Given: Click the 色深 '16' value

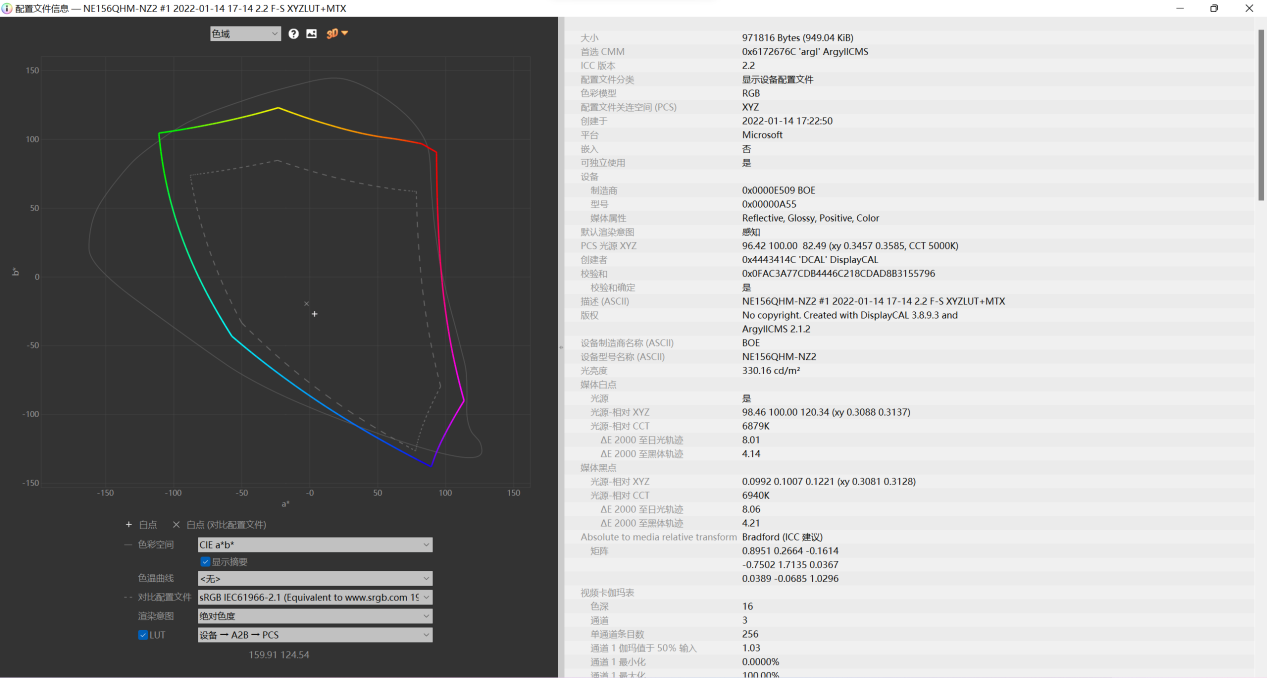Looking at the screenshot, I should tap(747, 606).
